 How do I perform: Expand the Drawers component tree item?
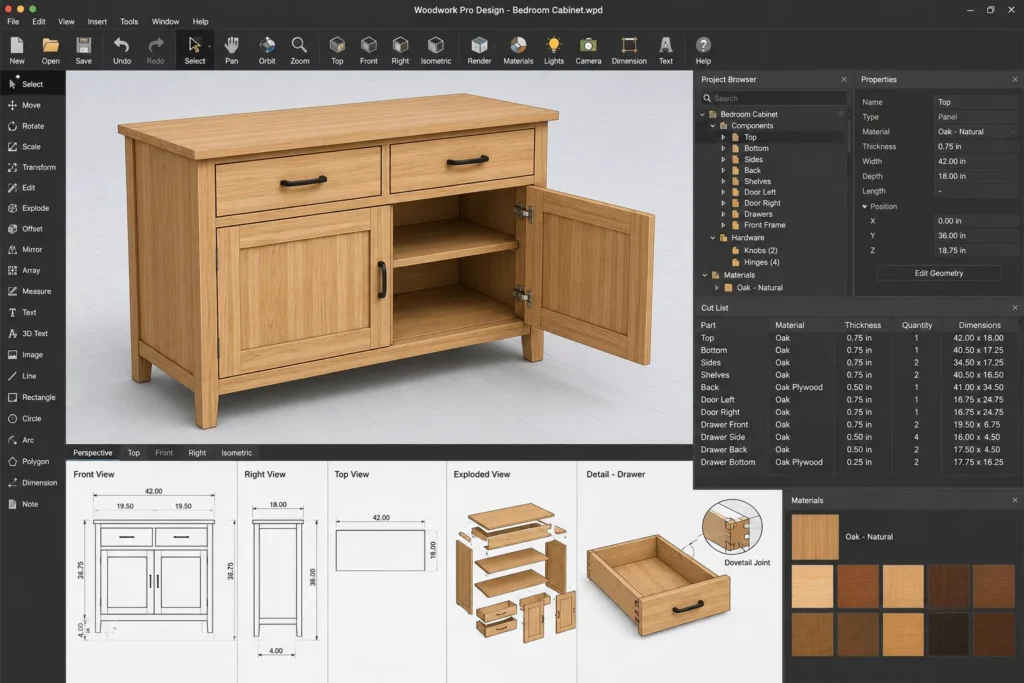click(x=723, y=214)
